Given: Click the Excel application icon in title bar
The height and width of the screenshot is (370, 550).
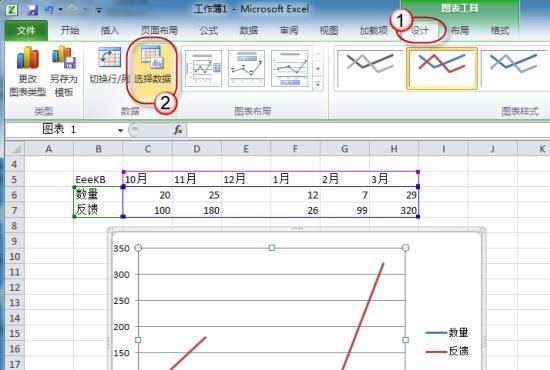Looking at the screenshot, I should [11, 9].
